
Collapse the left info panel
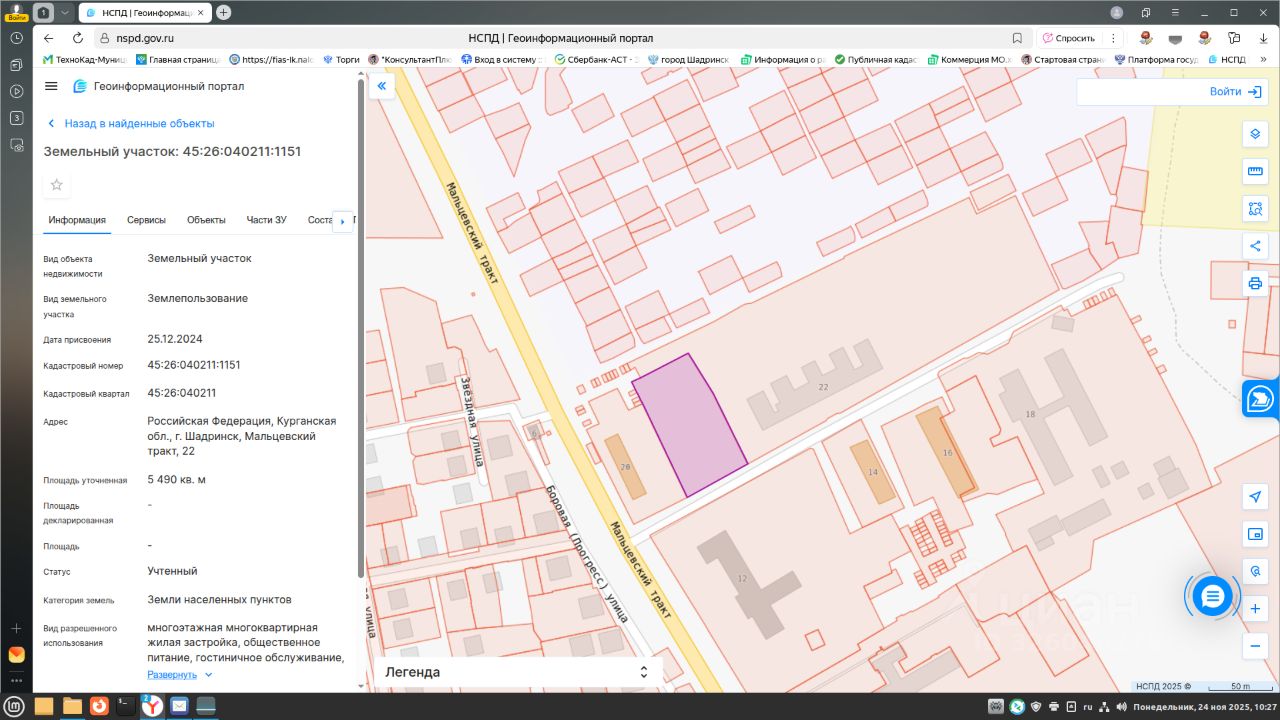[381, 87]
